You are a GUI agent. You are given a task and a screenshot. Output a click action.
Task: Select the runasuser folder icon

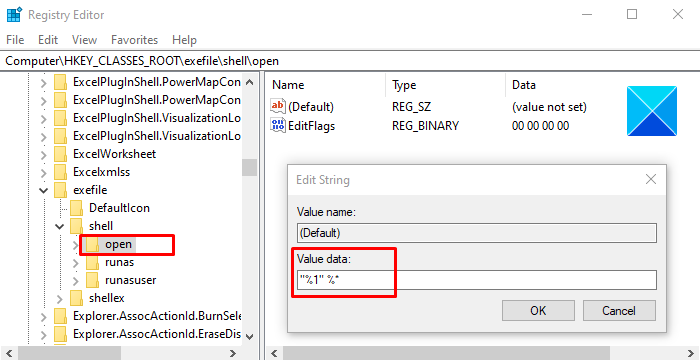92,280
